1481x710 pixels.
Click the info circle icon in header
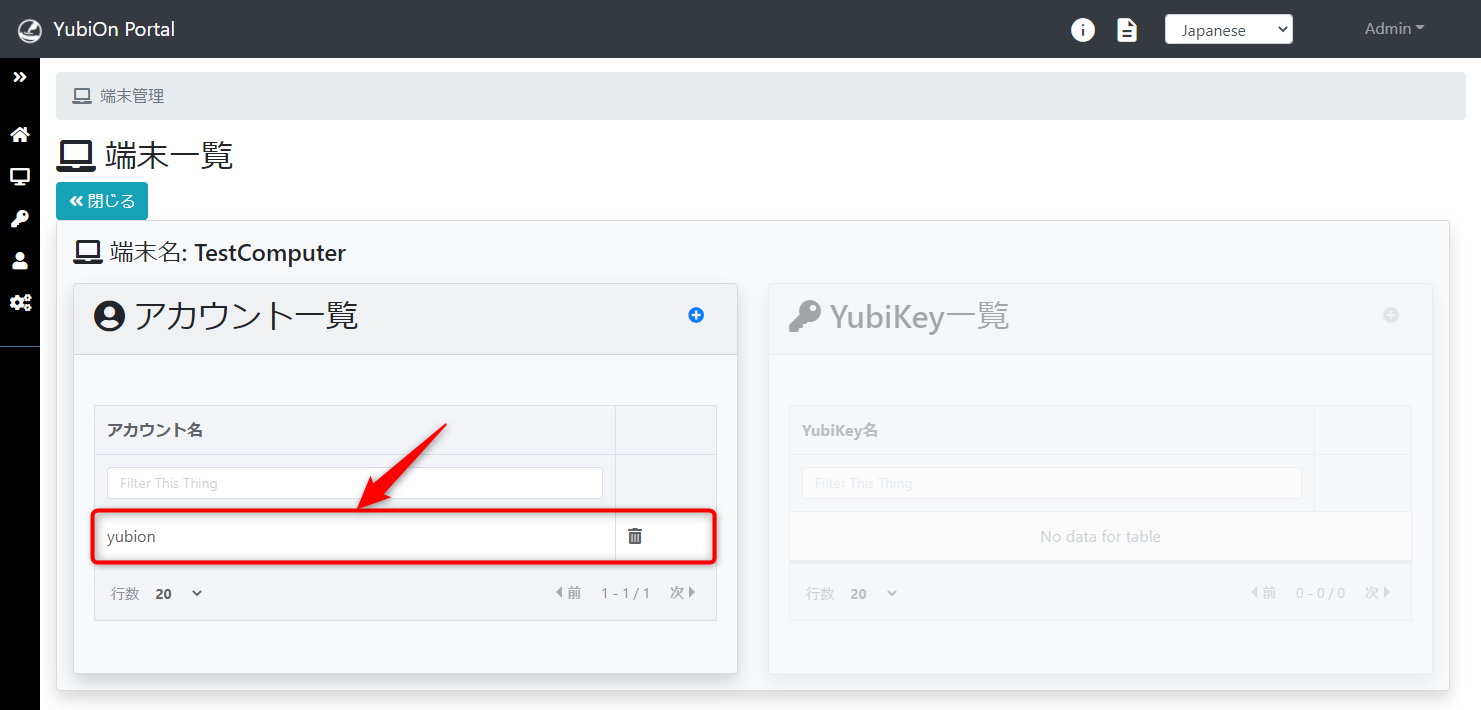pos(1082,30)
